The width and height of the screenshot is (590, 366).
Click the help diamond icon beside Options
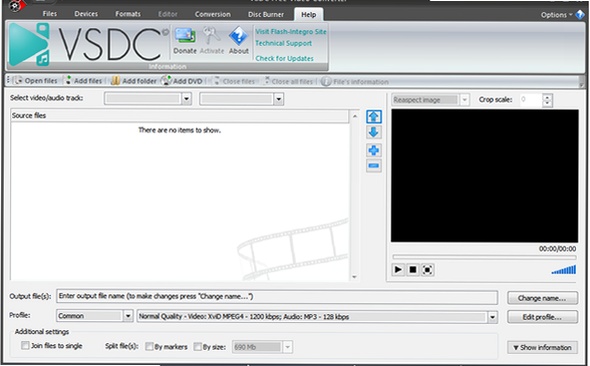pos(580,15)
